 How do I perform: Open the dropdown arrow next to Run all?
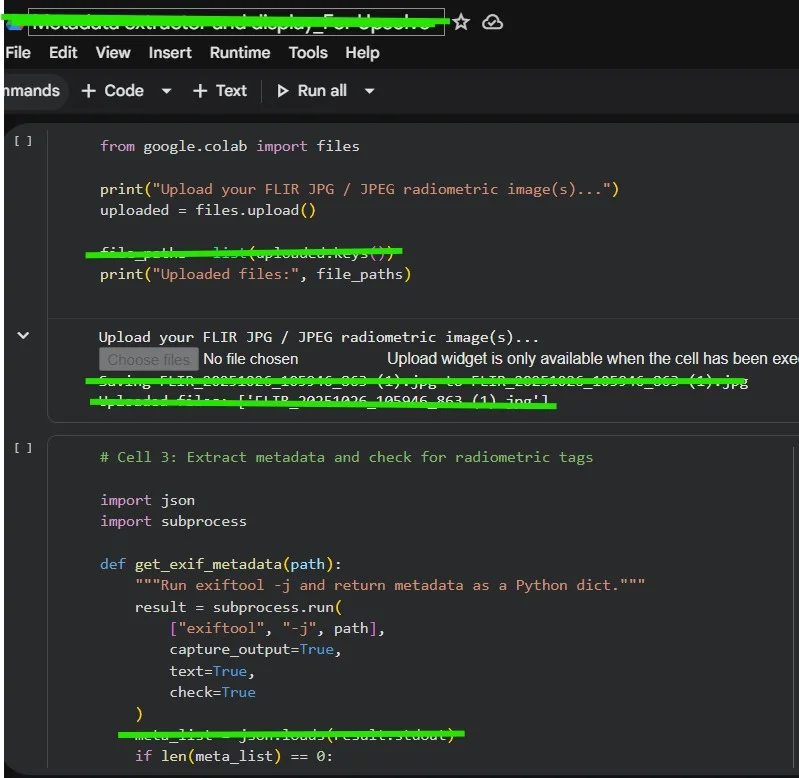point(369,91)
